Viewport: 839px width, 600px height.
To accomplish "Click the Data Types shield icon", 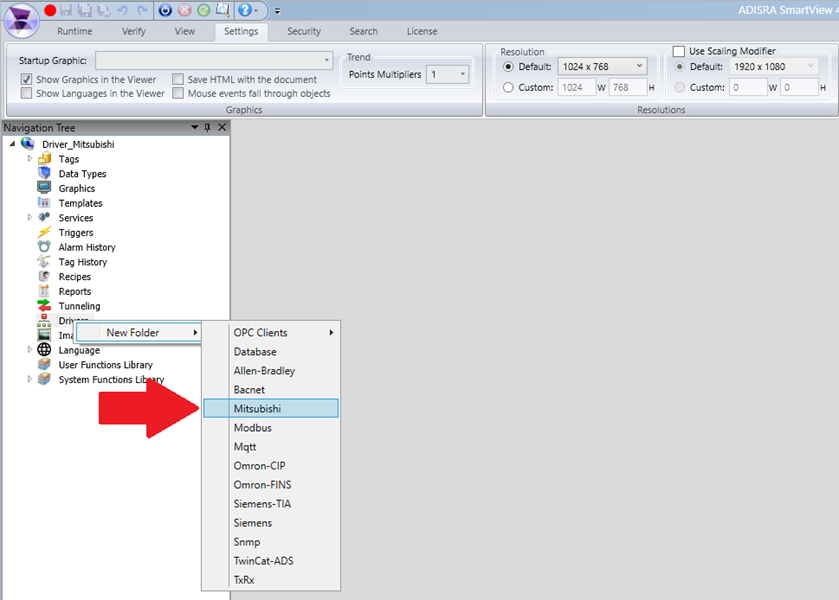I will point(44,173).
